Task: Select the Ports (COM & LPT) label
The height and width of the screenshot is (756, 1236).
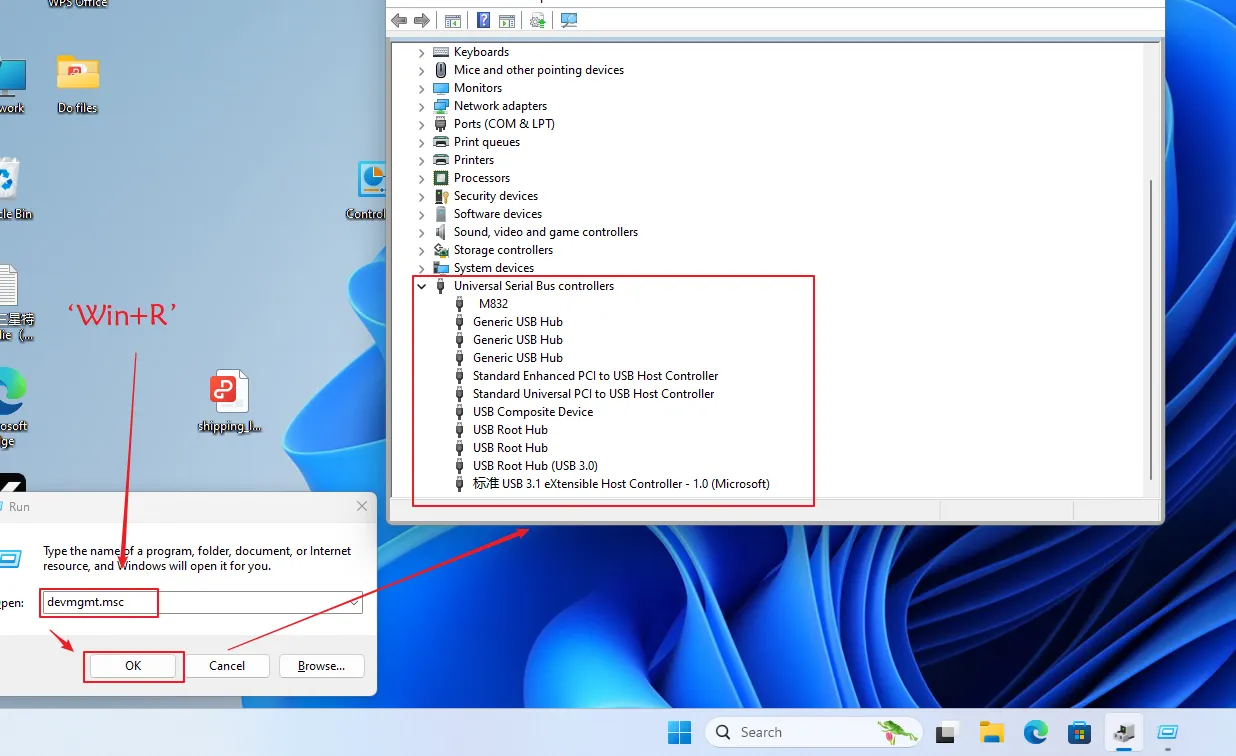Action: (504, 124)
